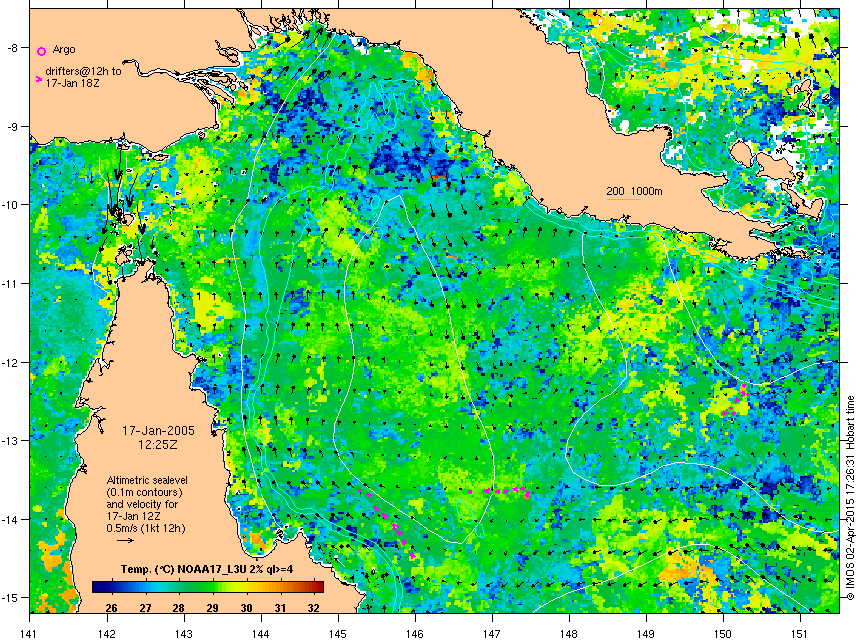Click the latitude axis label '-8'
The image size is (860, 640).
(12, 48)
